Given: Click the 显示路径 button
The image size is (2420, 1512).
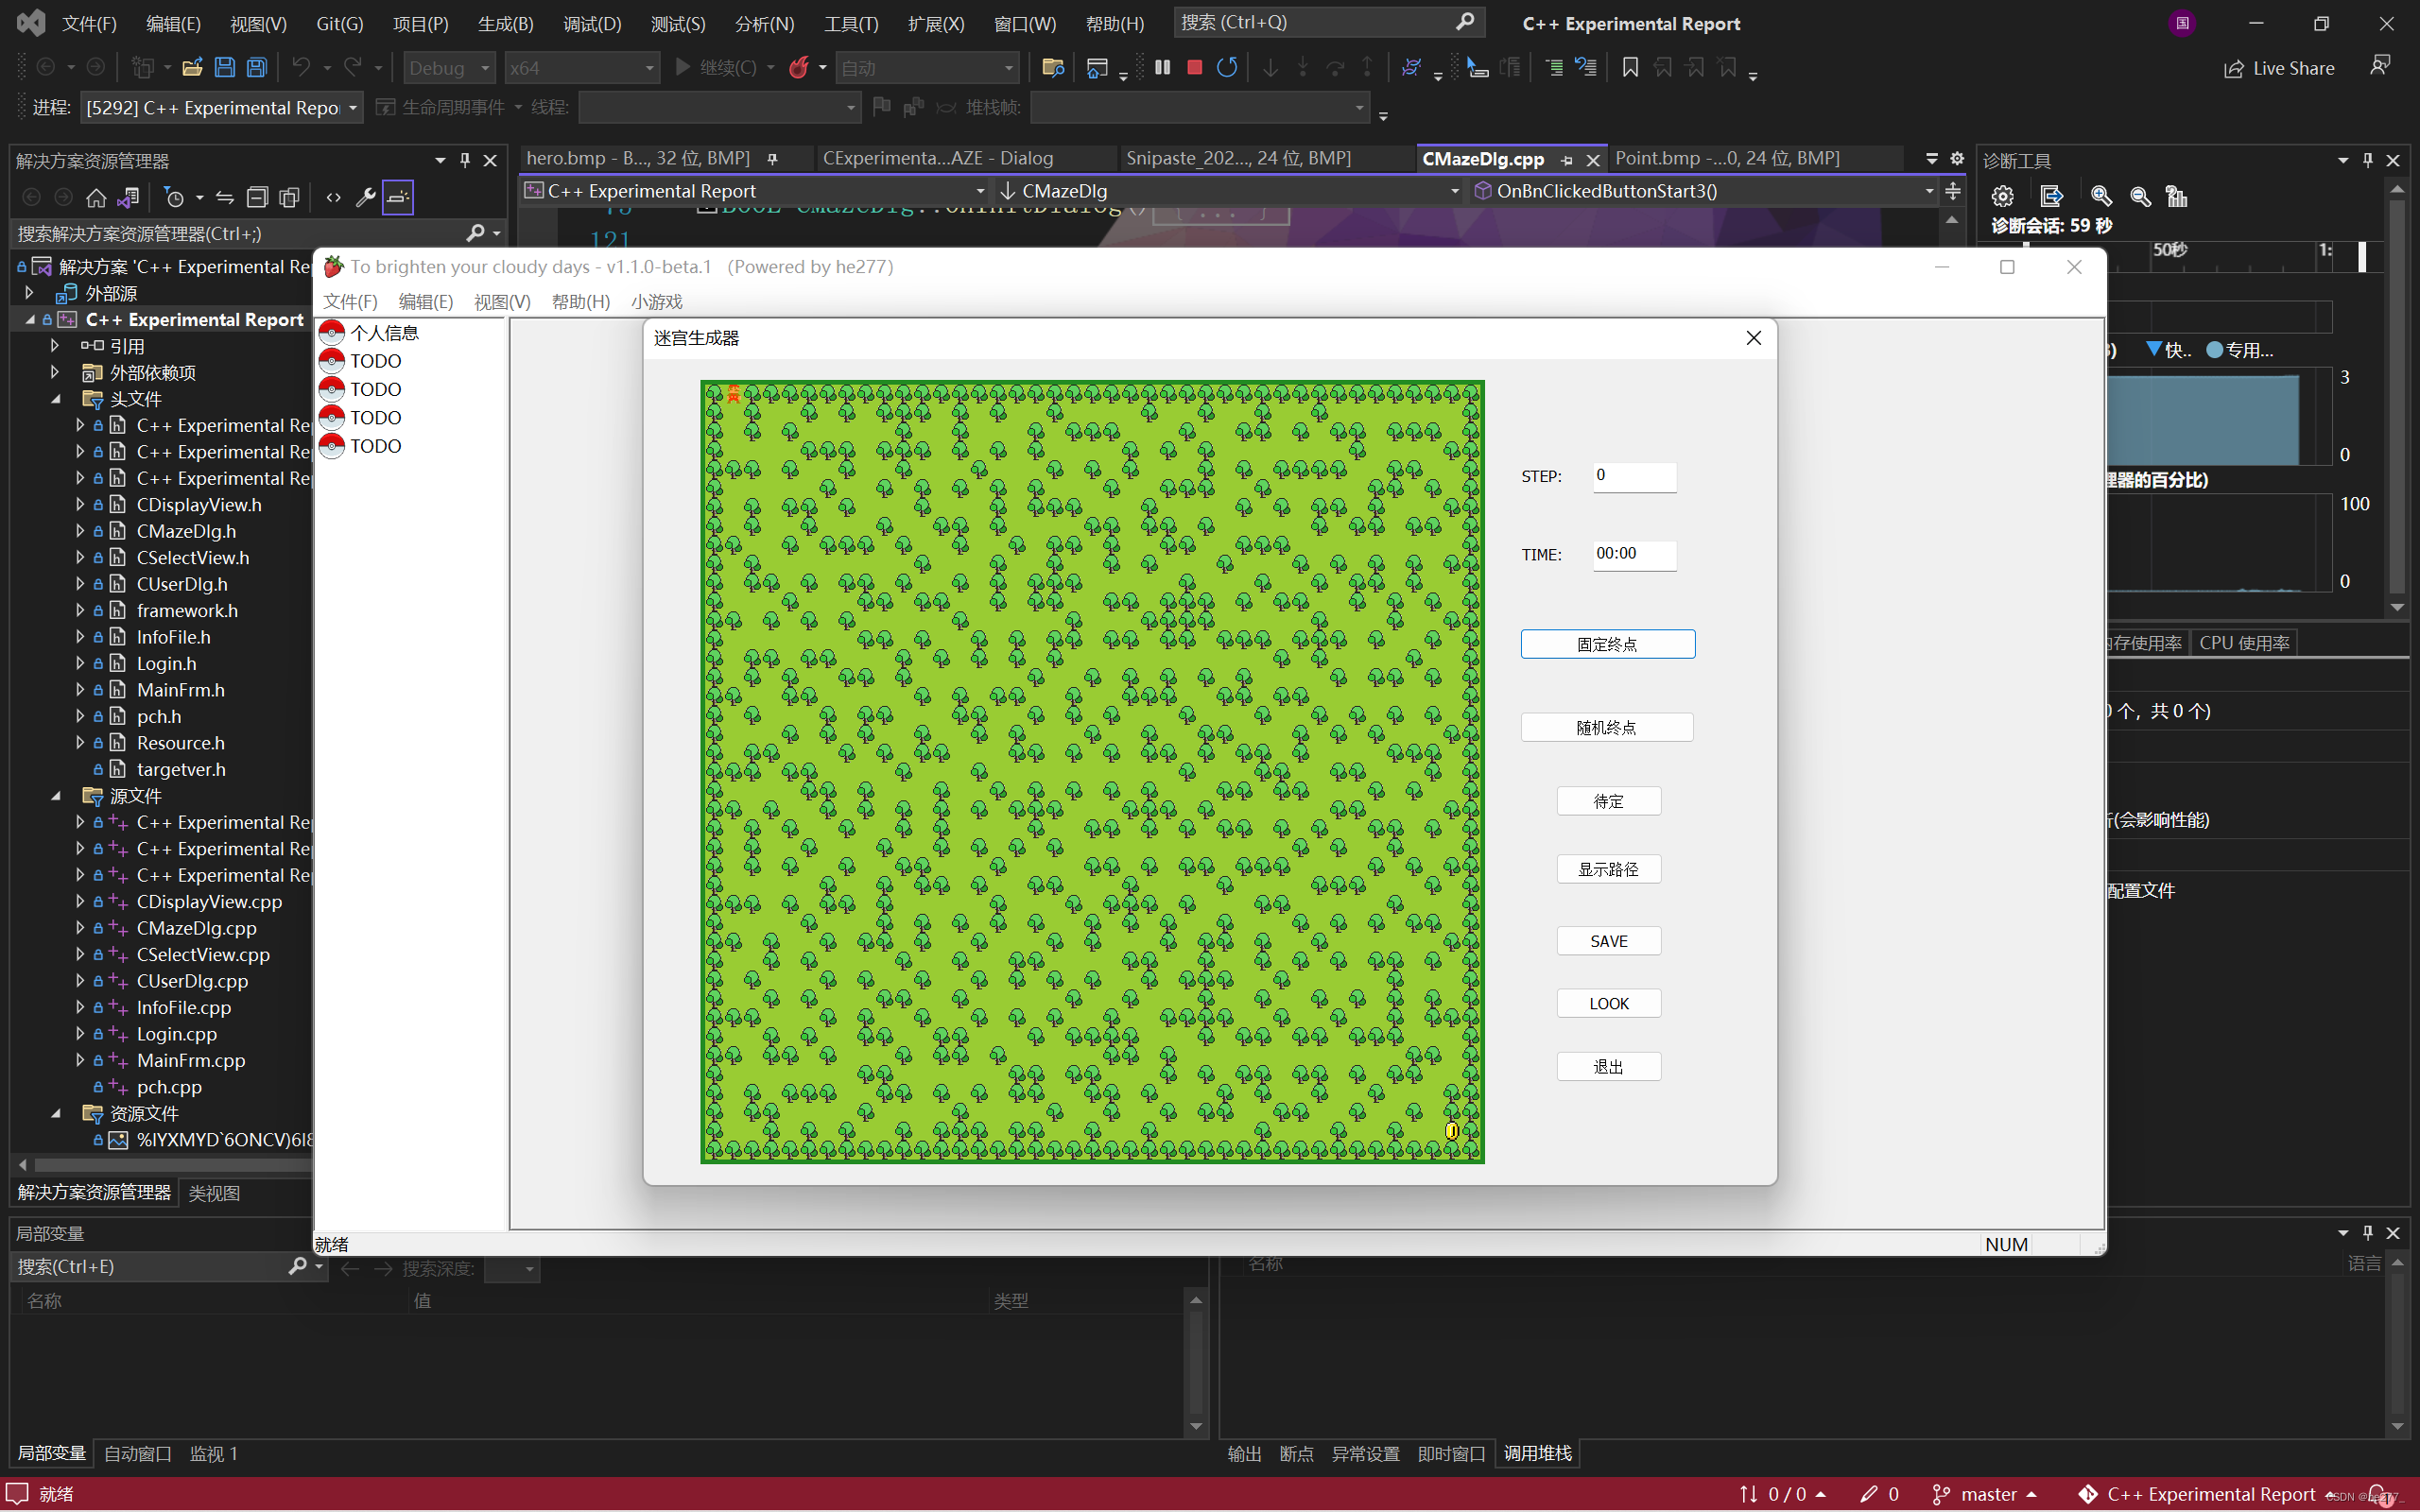Looking at the screenshot, I should click(1607, 869).
